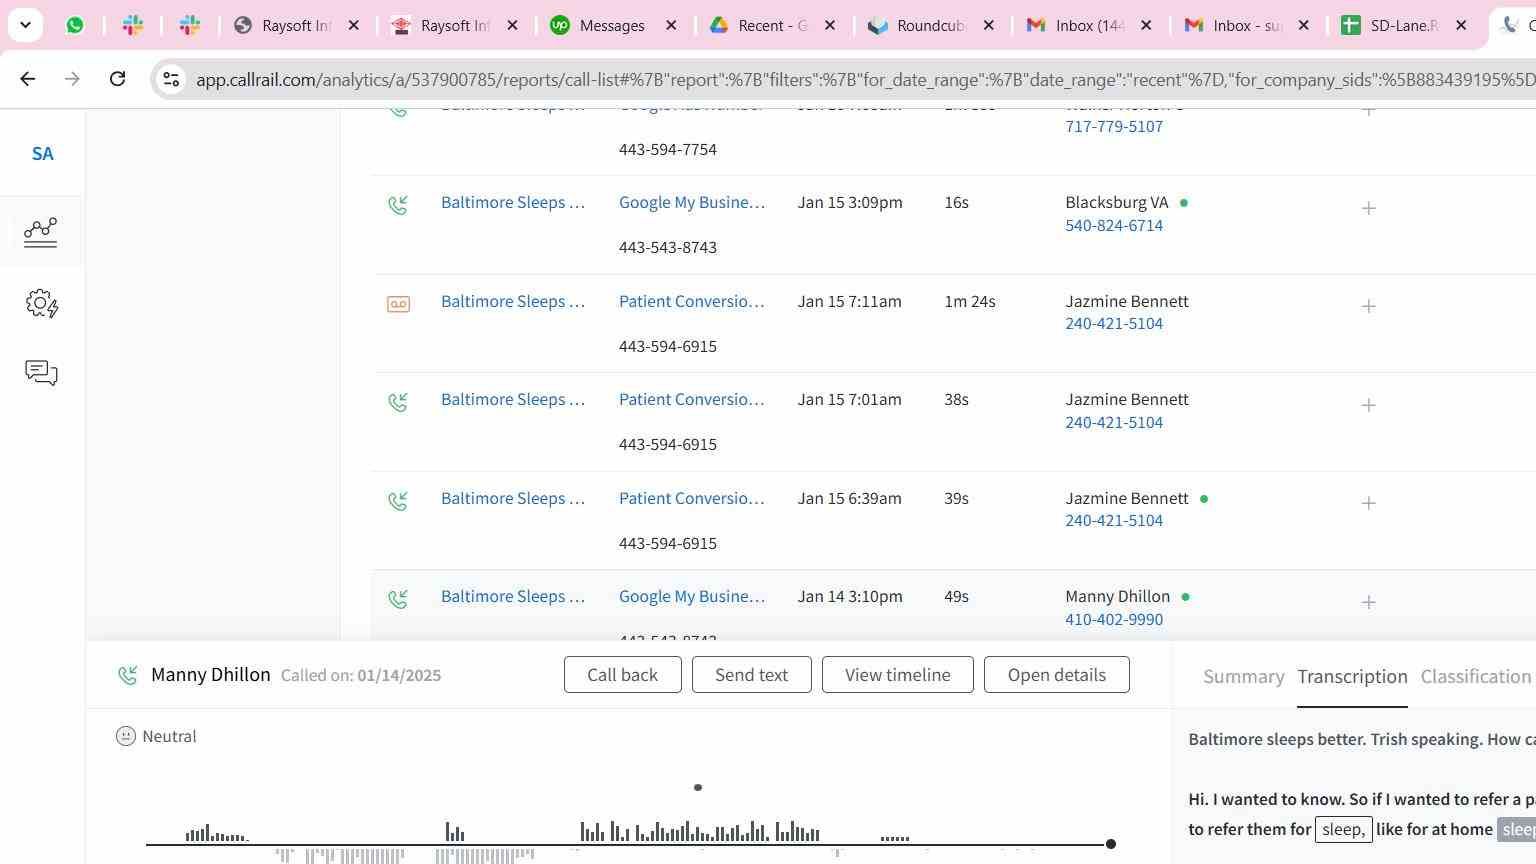Screen dimensions: 1536x864
Task: Add tag plus icon for Blacksburg VA call
Action: click(x=1369, y=208)
